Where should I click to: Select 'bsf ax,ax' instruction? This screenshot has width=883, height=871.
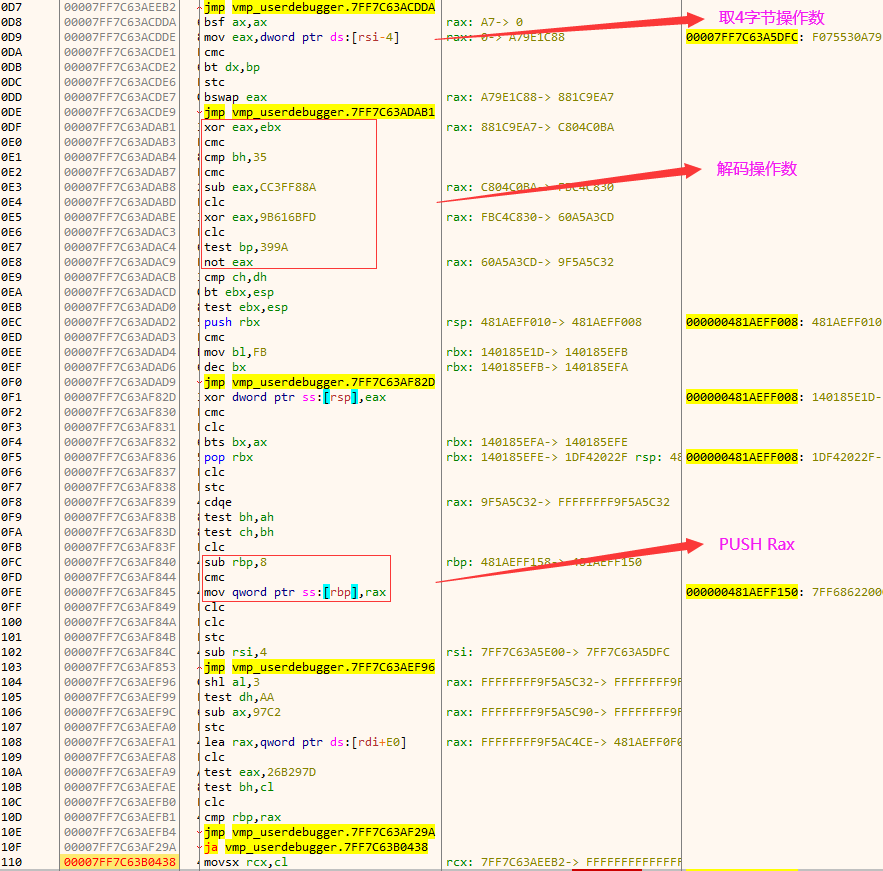(235, 23)
